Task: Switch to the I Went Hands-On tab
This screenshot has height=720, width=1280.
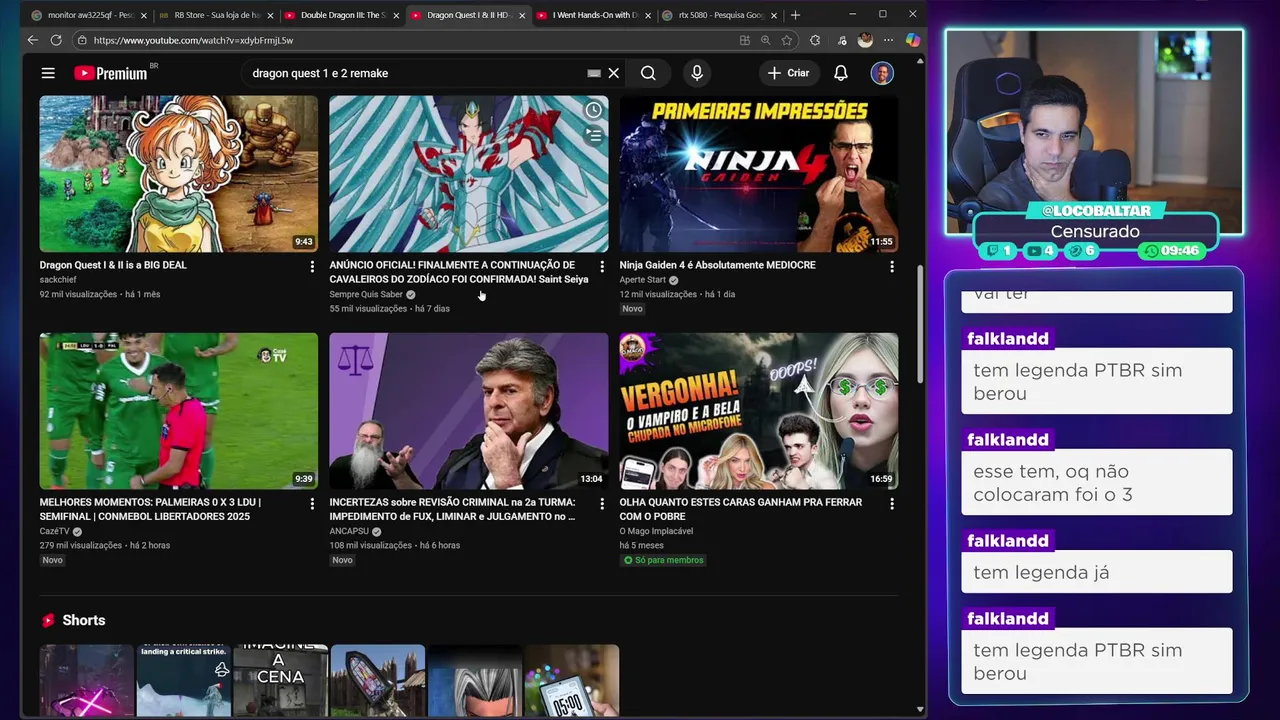Action: 592,15
